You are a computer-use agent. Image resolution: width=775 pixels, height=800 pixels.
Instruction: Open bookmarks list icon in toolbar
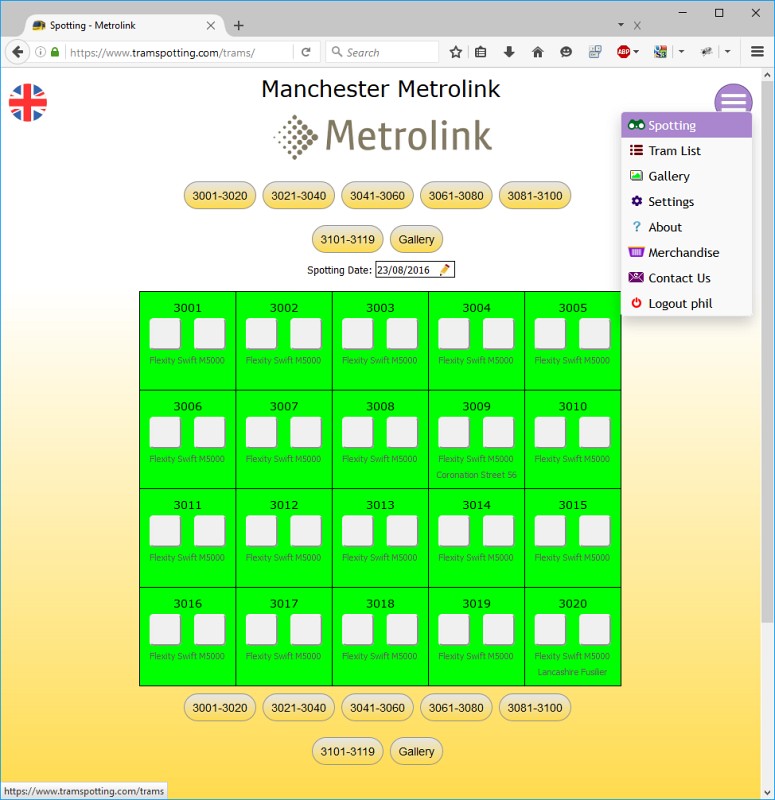coord(481,52)
